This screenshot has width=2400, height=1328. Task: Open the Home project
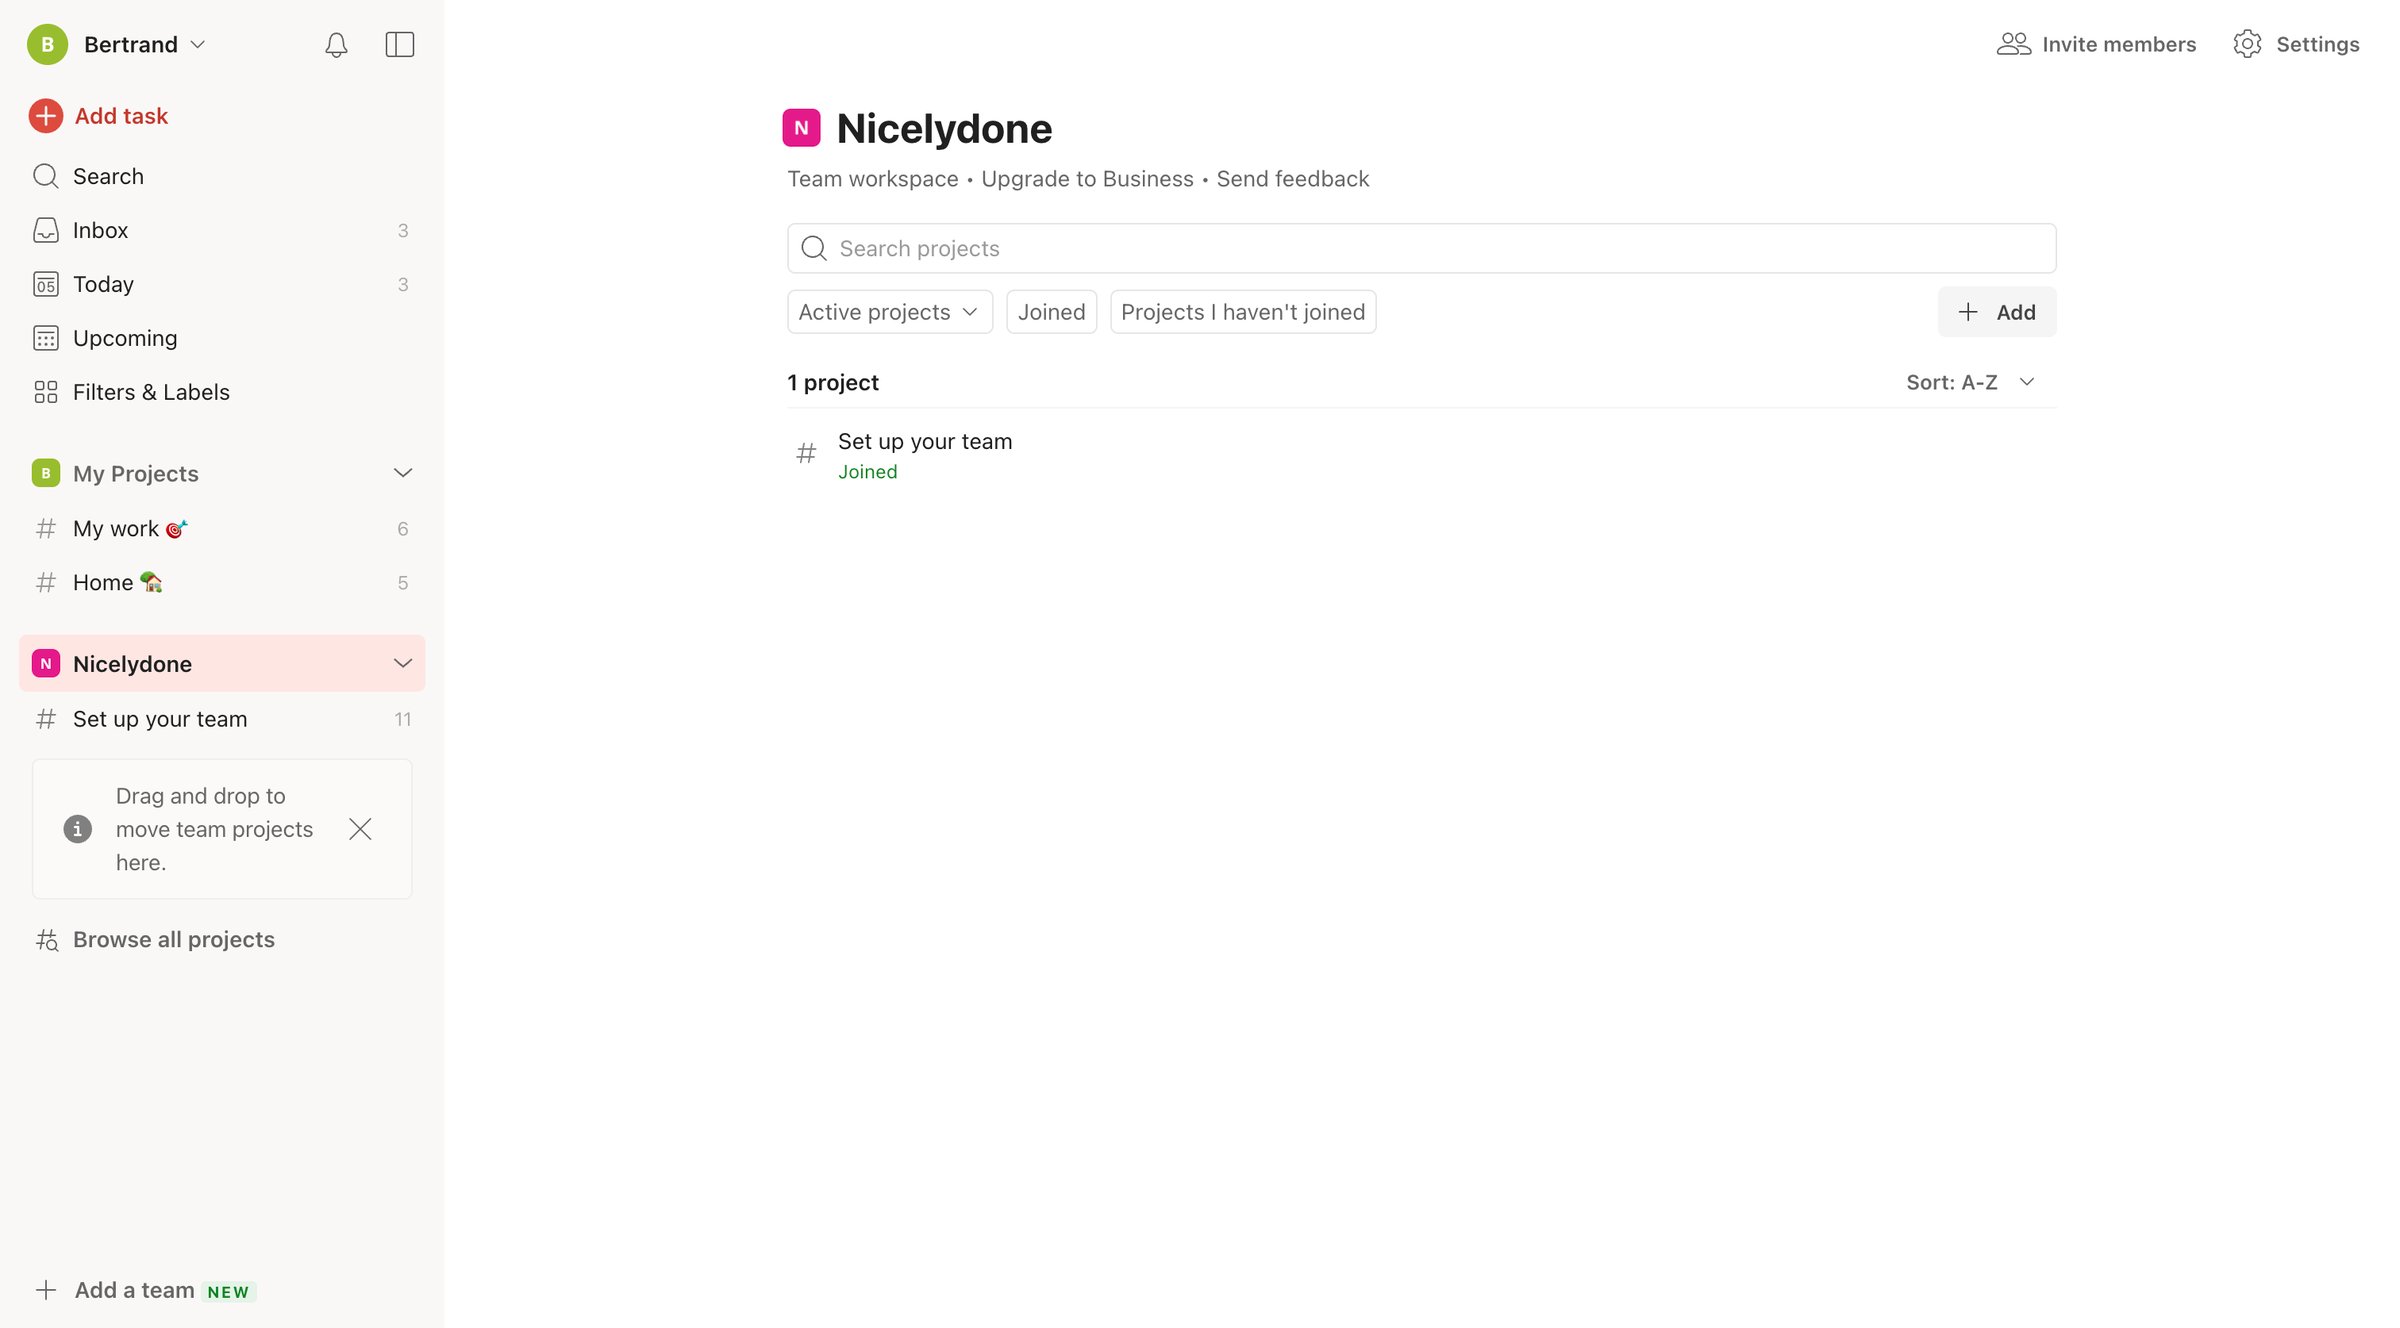tap(222, 582)
